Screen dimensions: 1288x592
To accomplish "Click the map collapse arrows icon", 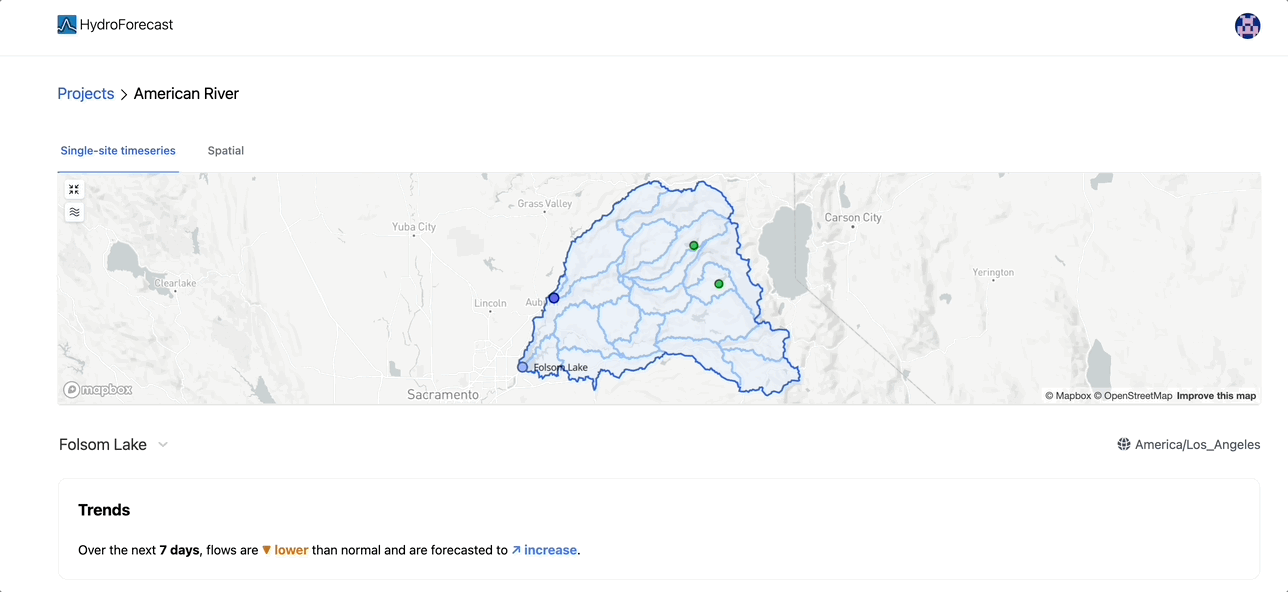I will [74, 189].
